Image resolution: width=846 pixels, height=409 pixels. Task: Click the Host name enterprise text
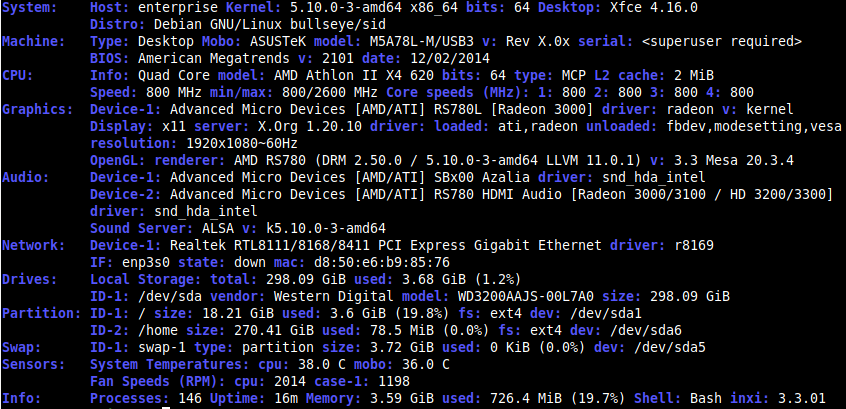coord(178,8)
